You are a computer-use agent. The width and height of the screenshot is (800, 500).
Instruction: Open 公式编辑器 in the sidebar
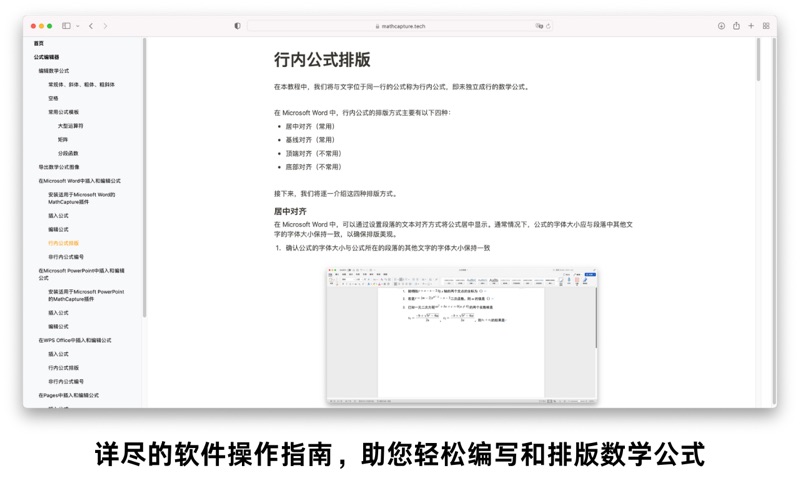46,57
